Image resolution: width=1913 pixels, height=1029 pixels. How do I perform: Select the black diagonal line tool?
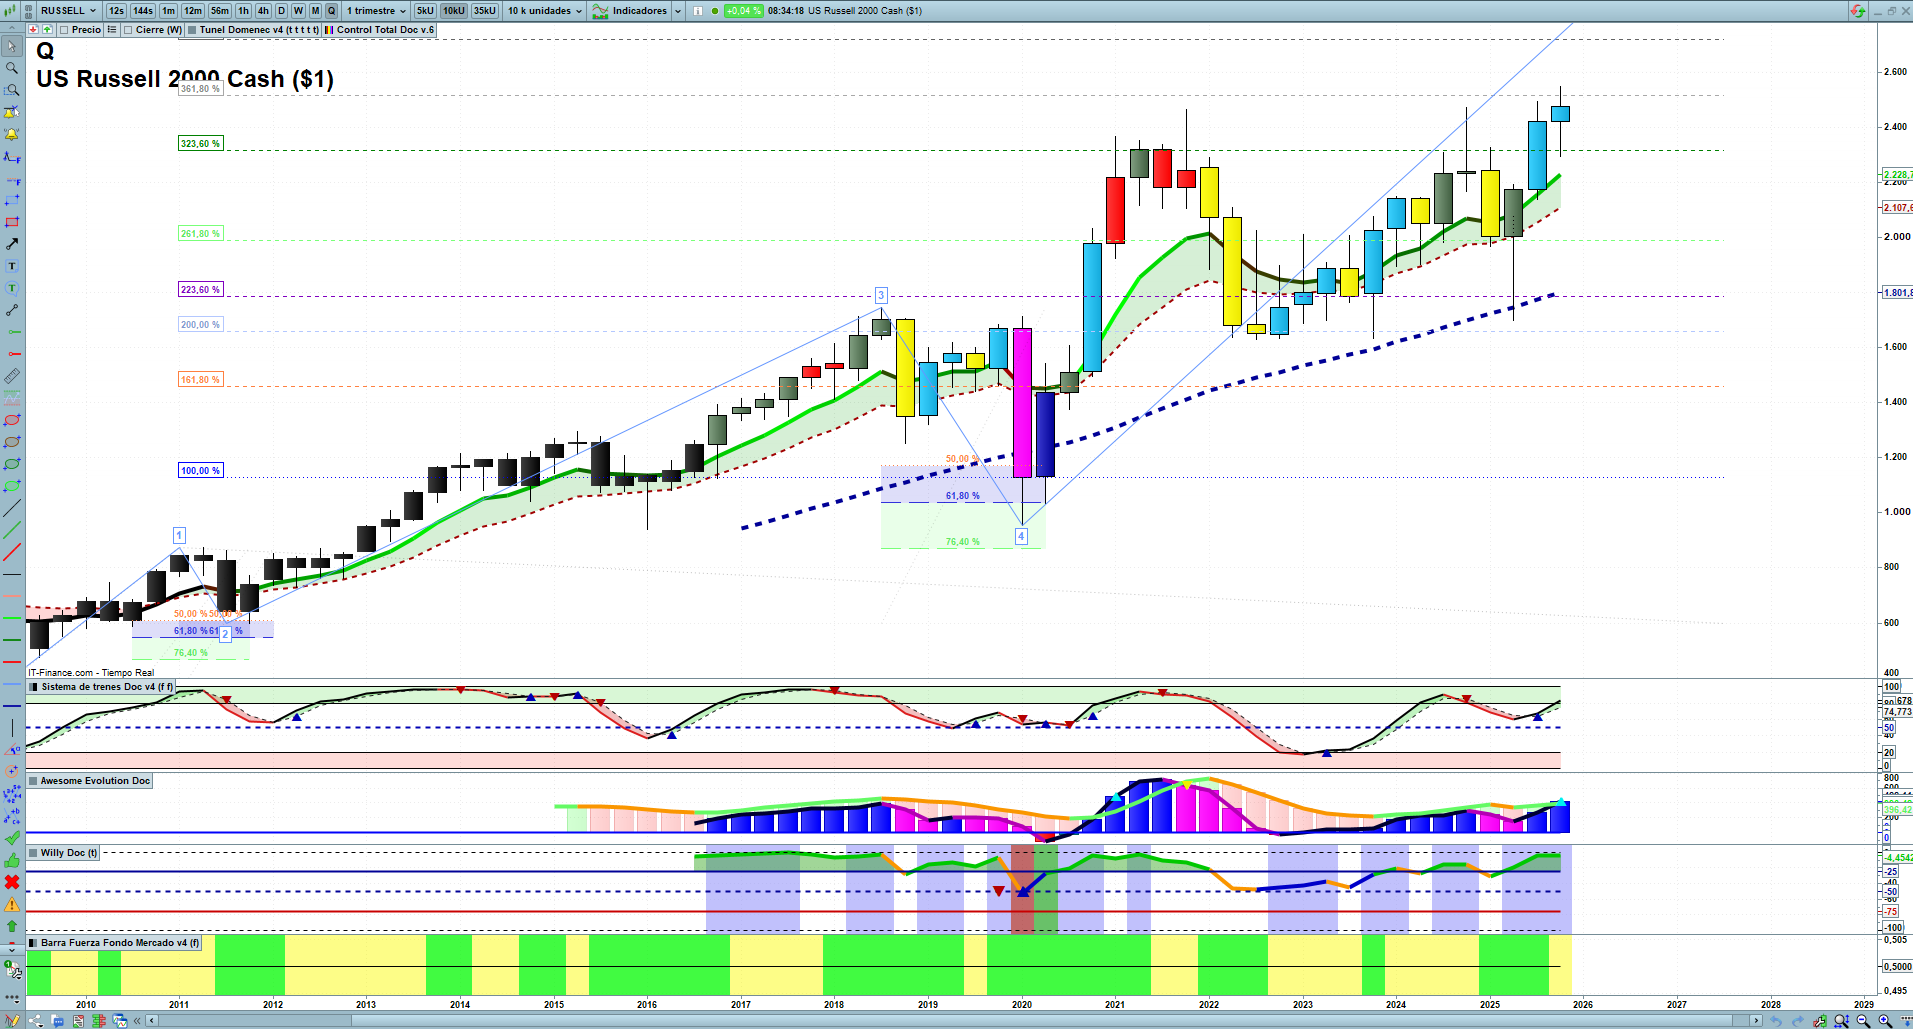point(12,508)
